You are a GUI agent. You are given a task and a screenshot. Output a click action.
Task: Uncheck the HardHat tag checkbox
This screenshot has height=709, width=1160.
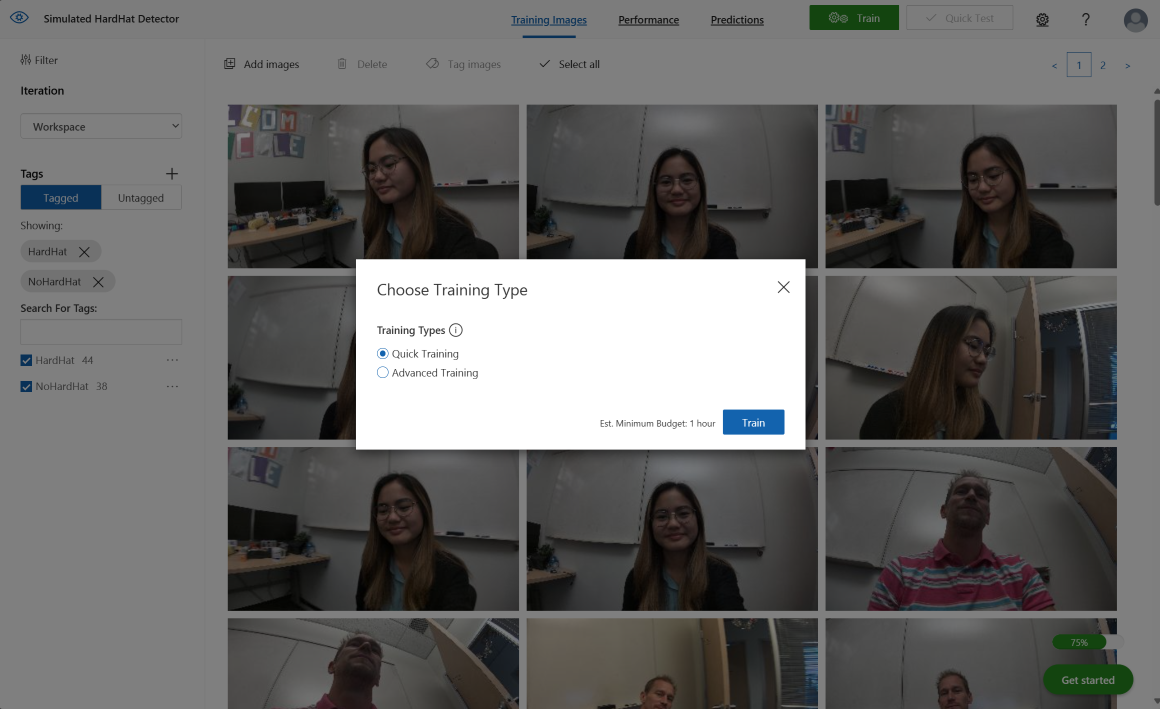[26, 360]
